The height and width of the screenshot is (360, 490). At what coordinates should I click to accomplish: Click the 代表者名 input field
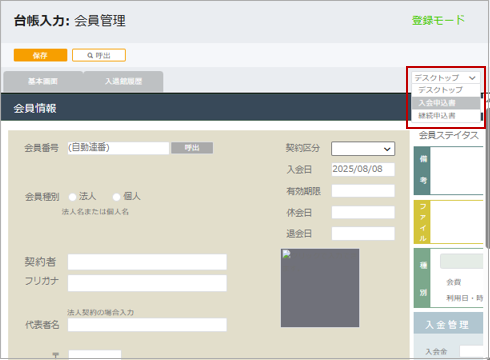(x=147, y=325)
